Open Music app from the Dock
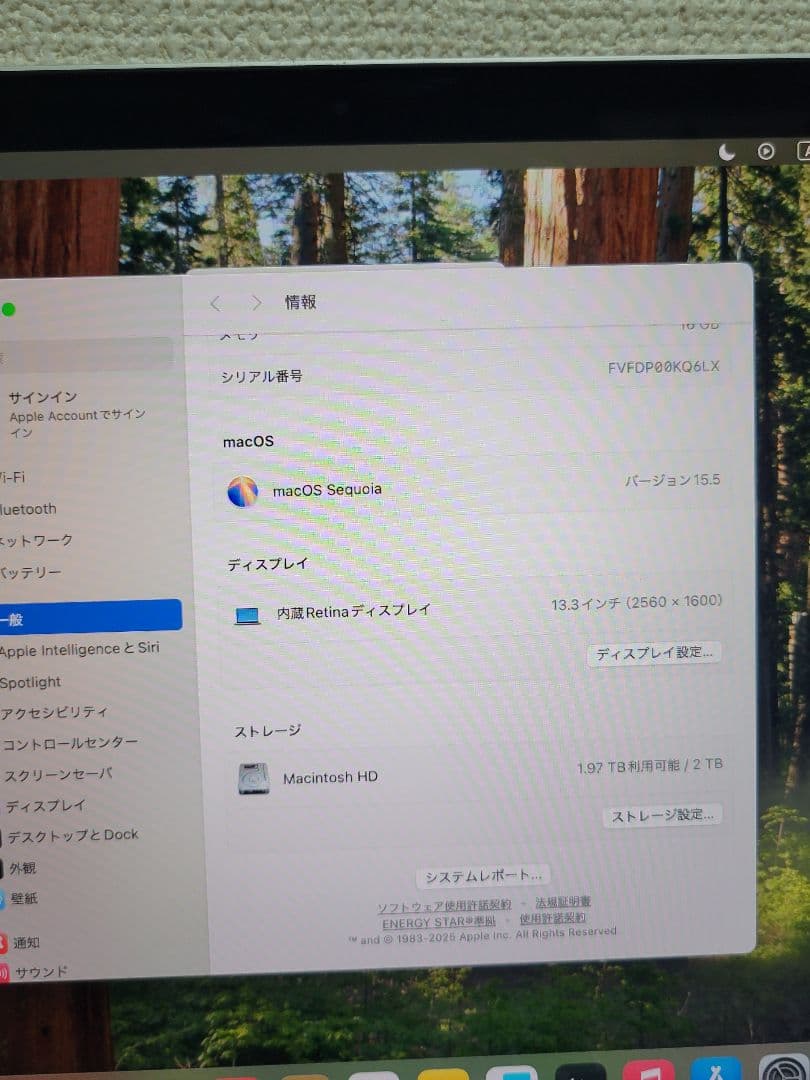Viewport: 810px width, 1080px height. (x=648, y=1070)
